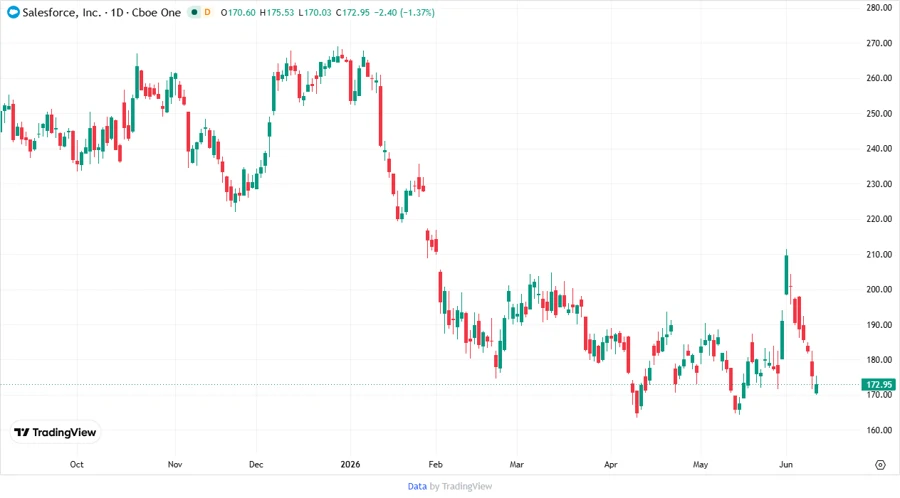Click the change value −2.40 (−1.37%)

point(404,12)
